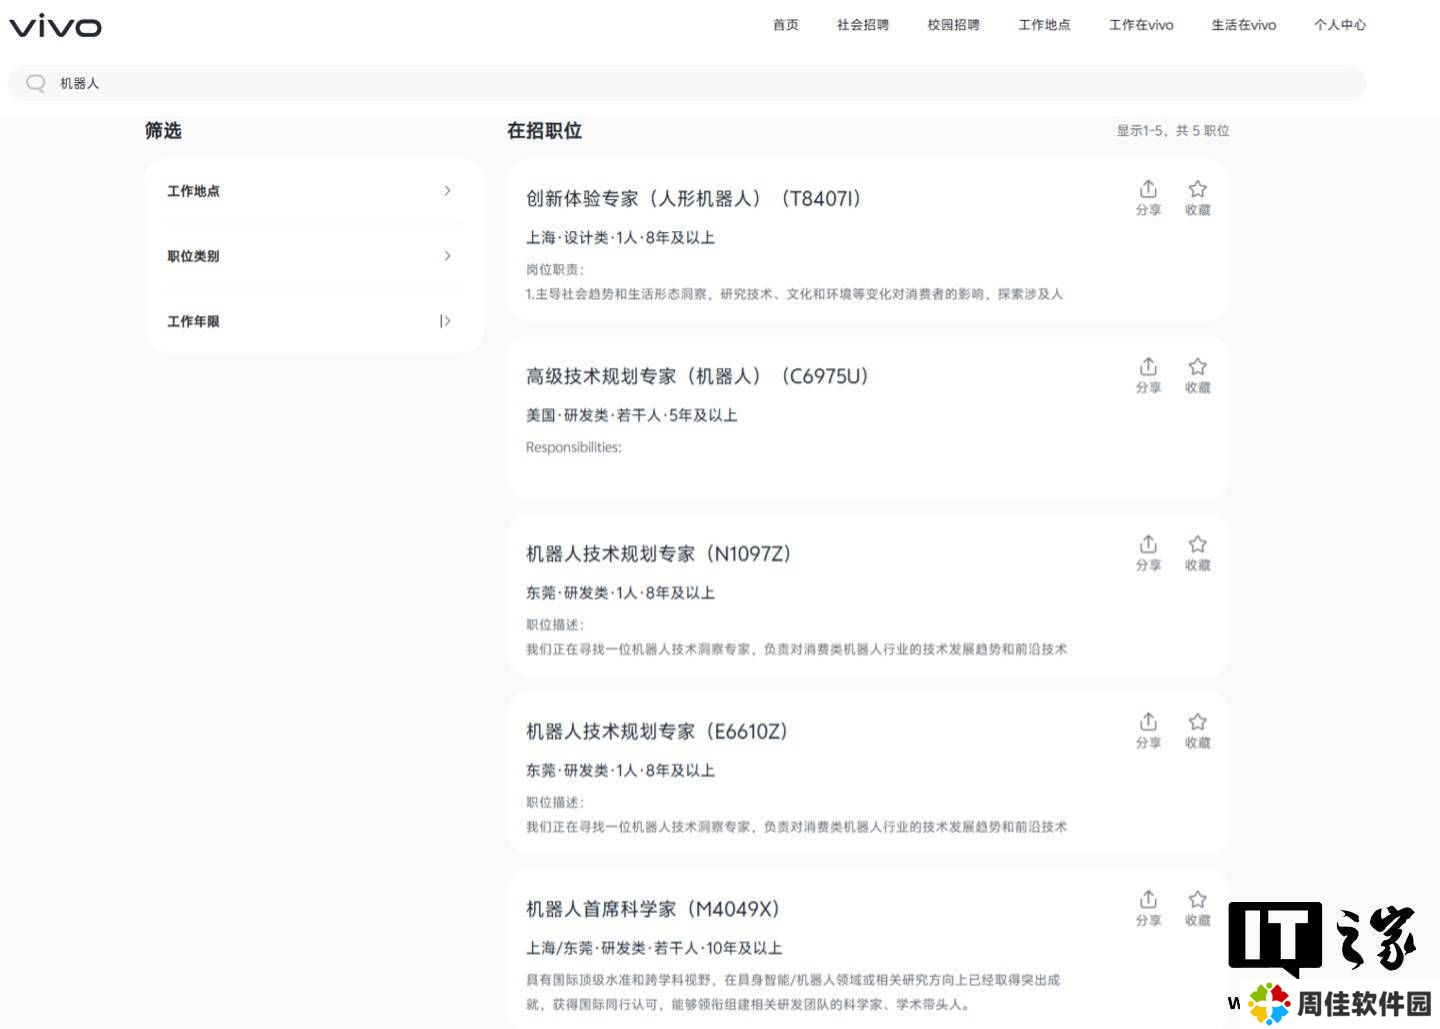The image size is (1440, 1029).
Task: Click 东莞·研发类 info line under N1097Z
Action: click(621, 593)
